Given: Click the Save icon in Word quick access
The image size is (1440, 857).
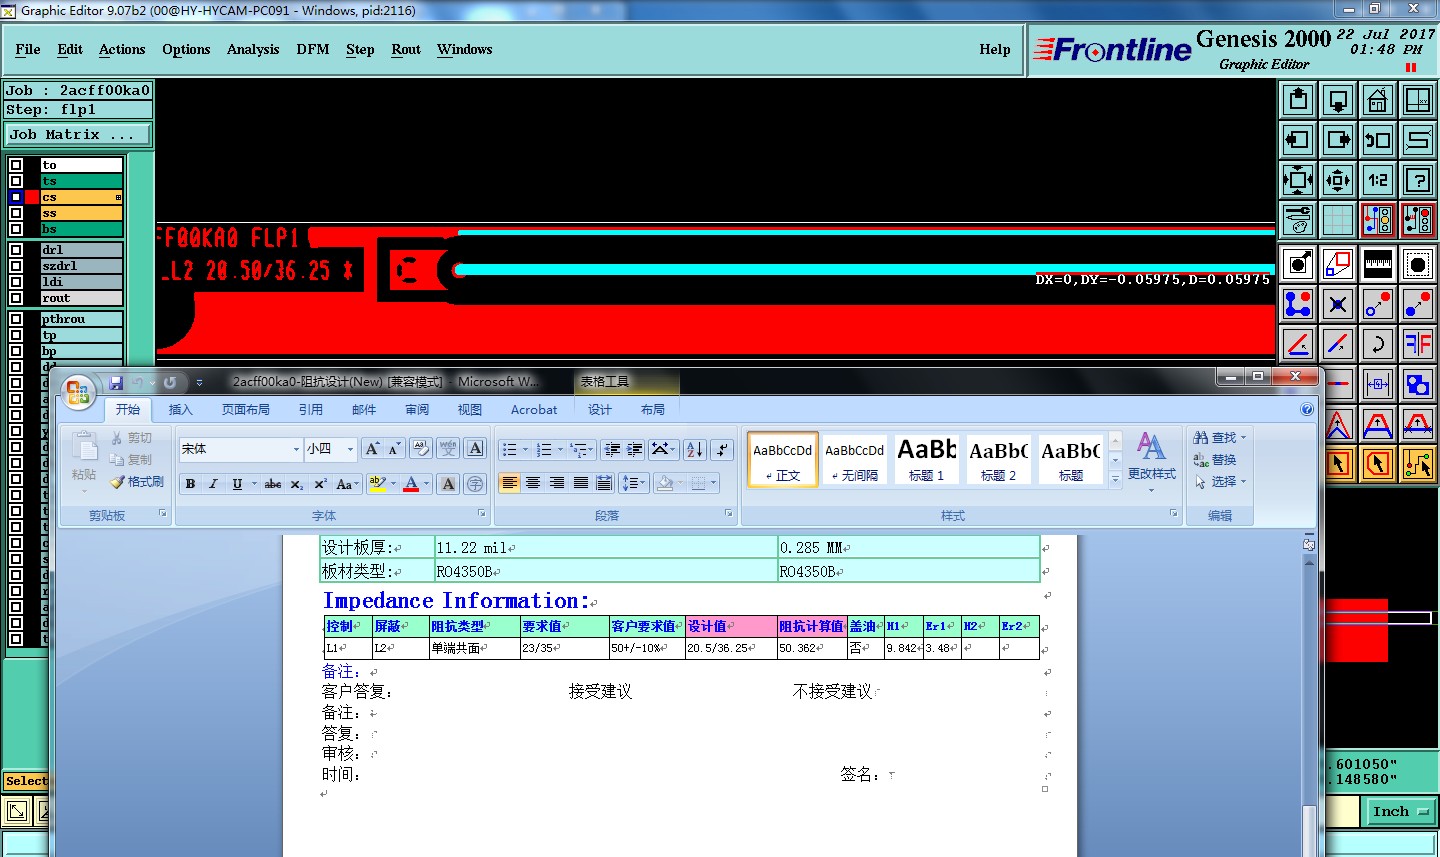Looking at the screenshot, I should click(116, 383).
